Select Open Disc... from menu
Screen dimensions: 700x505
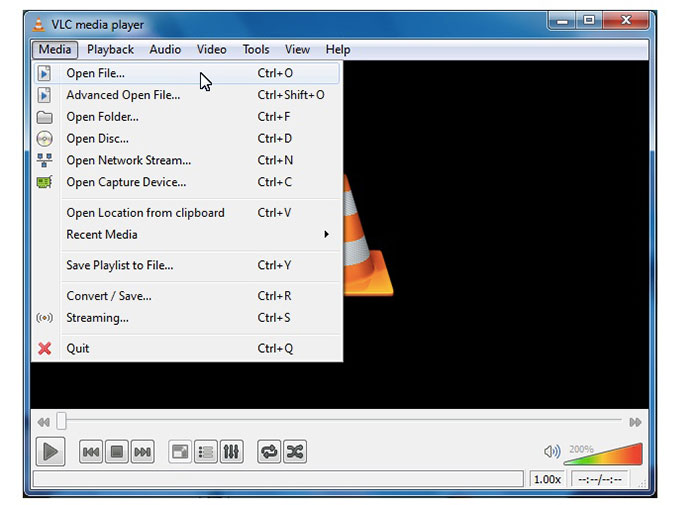point(187,139)
